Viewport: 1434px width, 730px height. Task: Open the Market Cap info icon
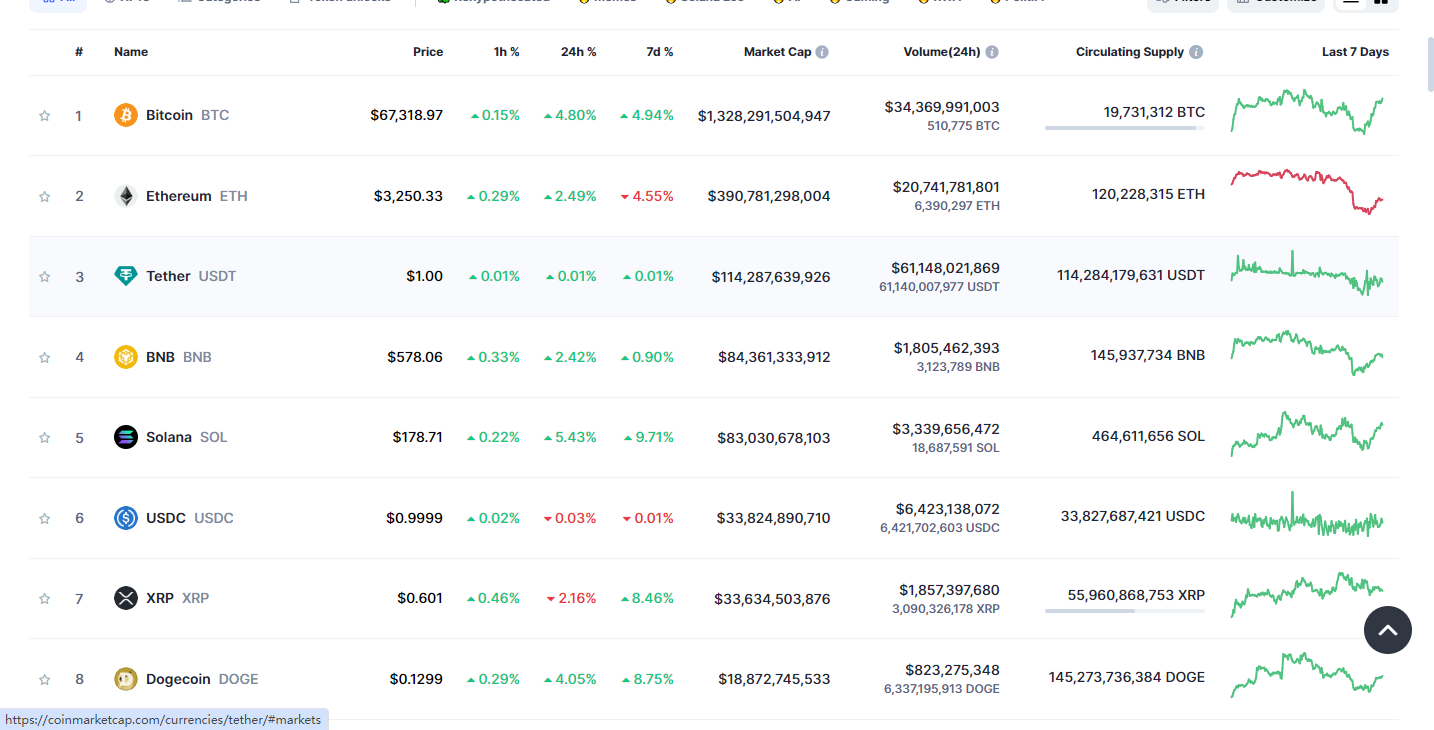pos(822,52)
